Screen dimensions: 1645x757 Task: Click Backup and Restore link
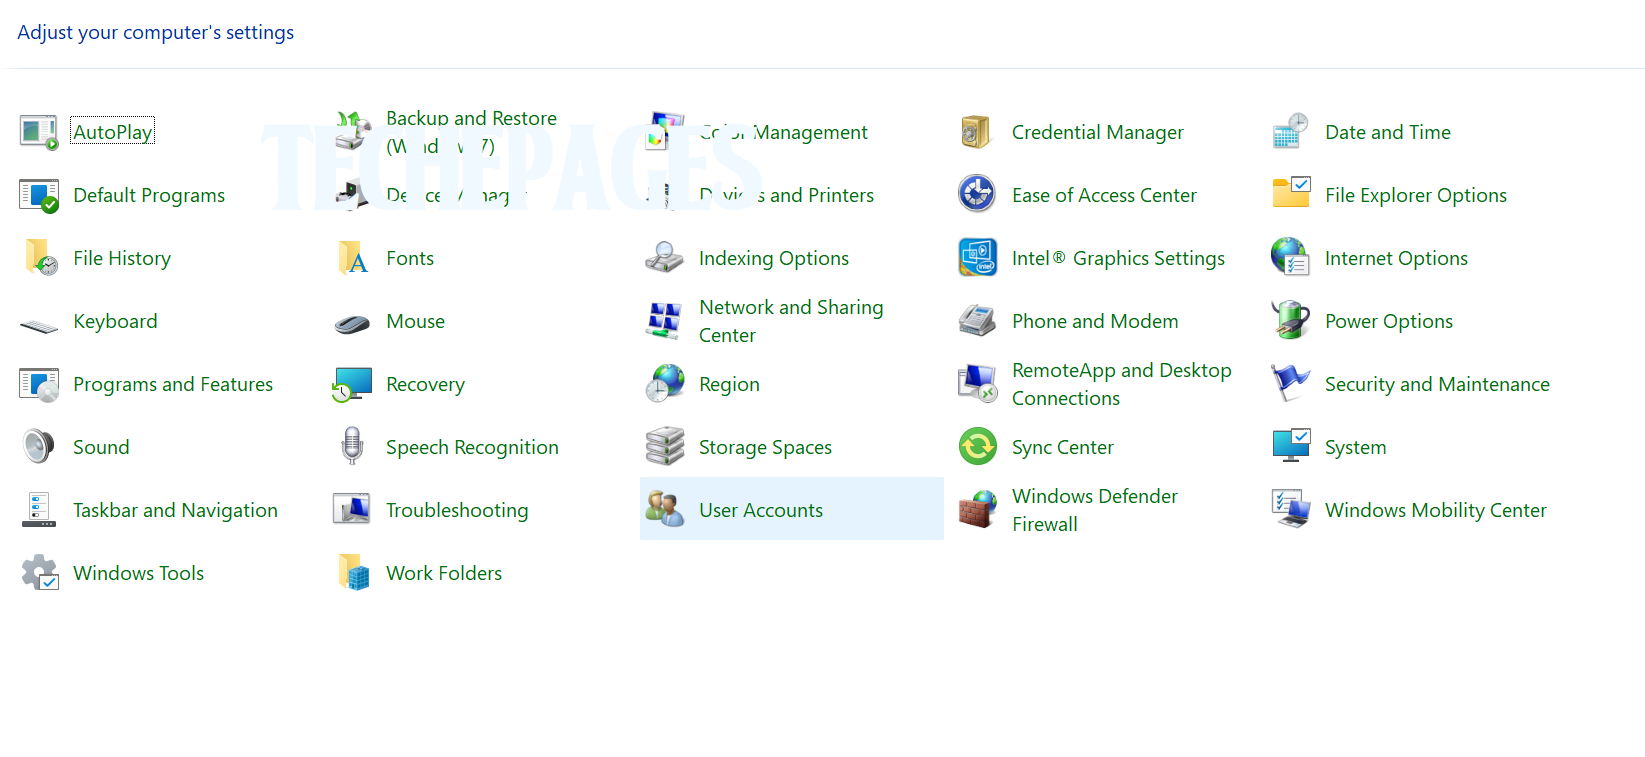471,132
